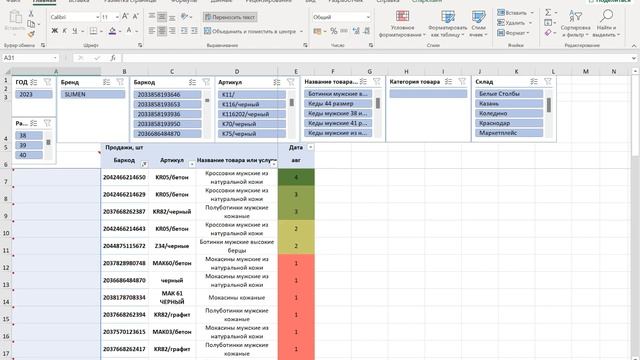
Task: Click the Borders icon
Action: pos(93,31)
